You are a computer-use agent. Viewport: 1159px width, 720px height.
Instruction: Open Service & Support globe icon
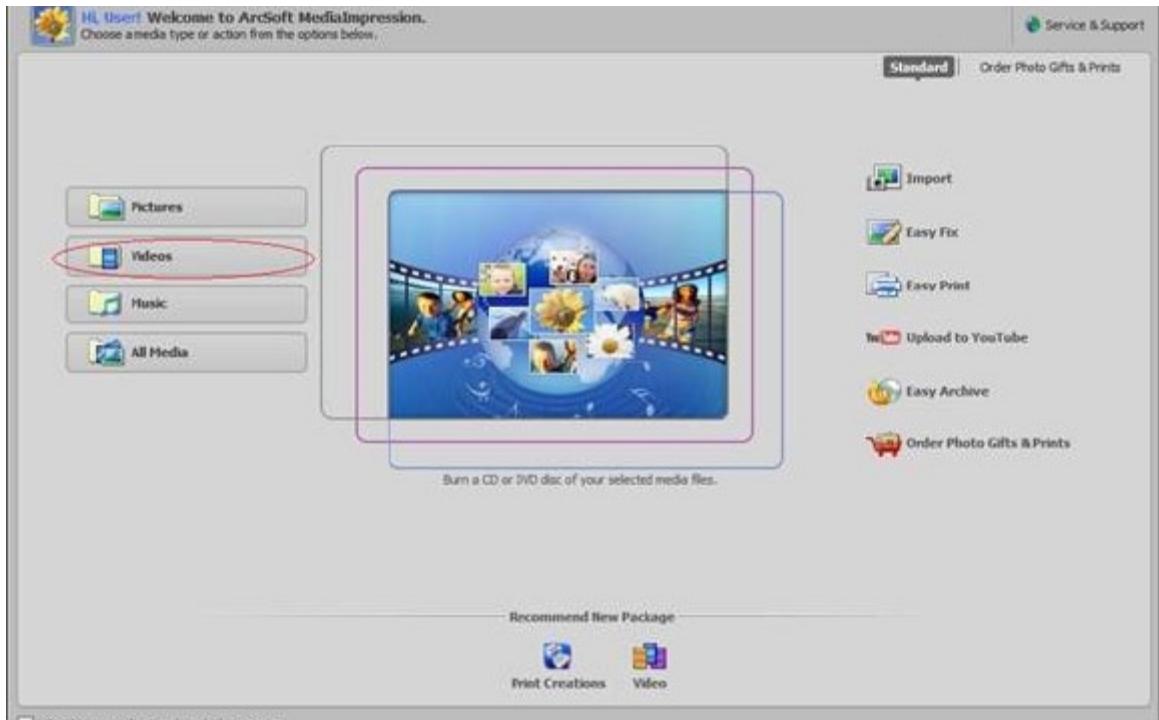point(1033,25)
